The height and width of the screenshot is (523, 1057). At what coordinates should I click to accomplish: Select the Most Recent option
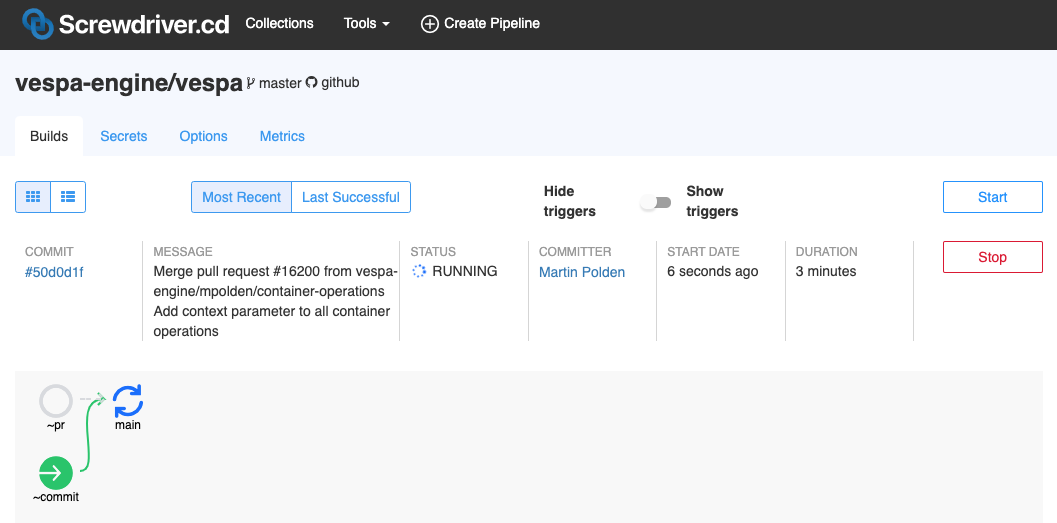(x=241, y=197)
